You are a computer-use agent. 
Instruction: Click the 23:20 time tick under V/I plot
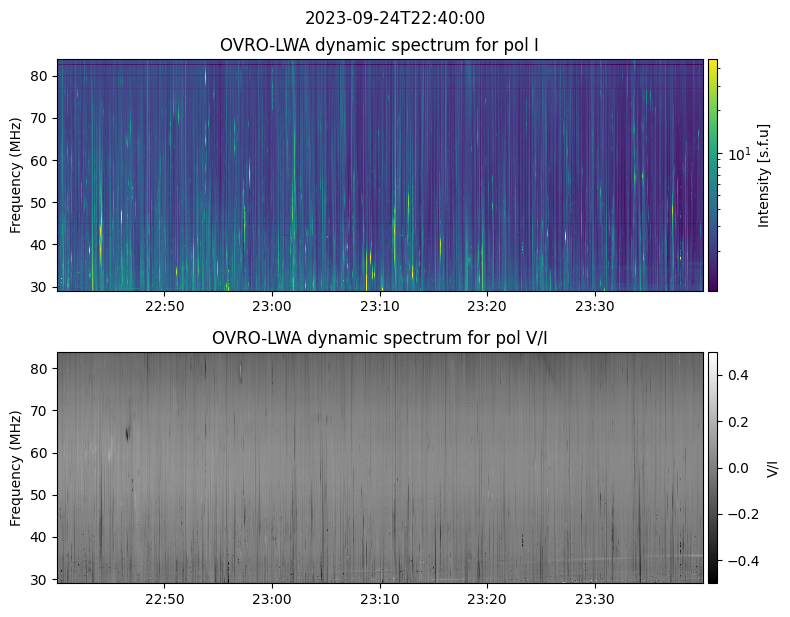[x=487, y=597]
